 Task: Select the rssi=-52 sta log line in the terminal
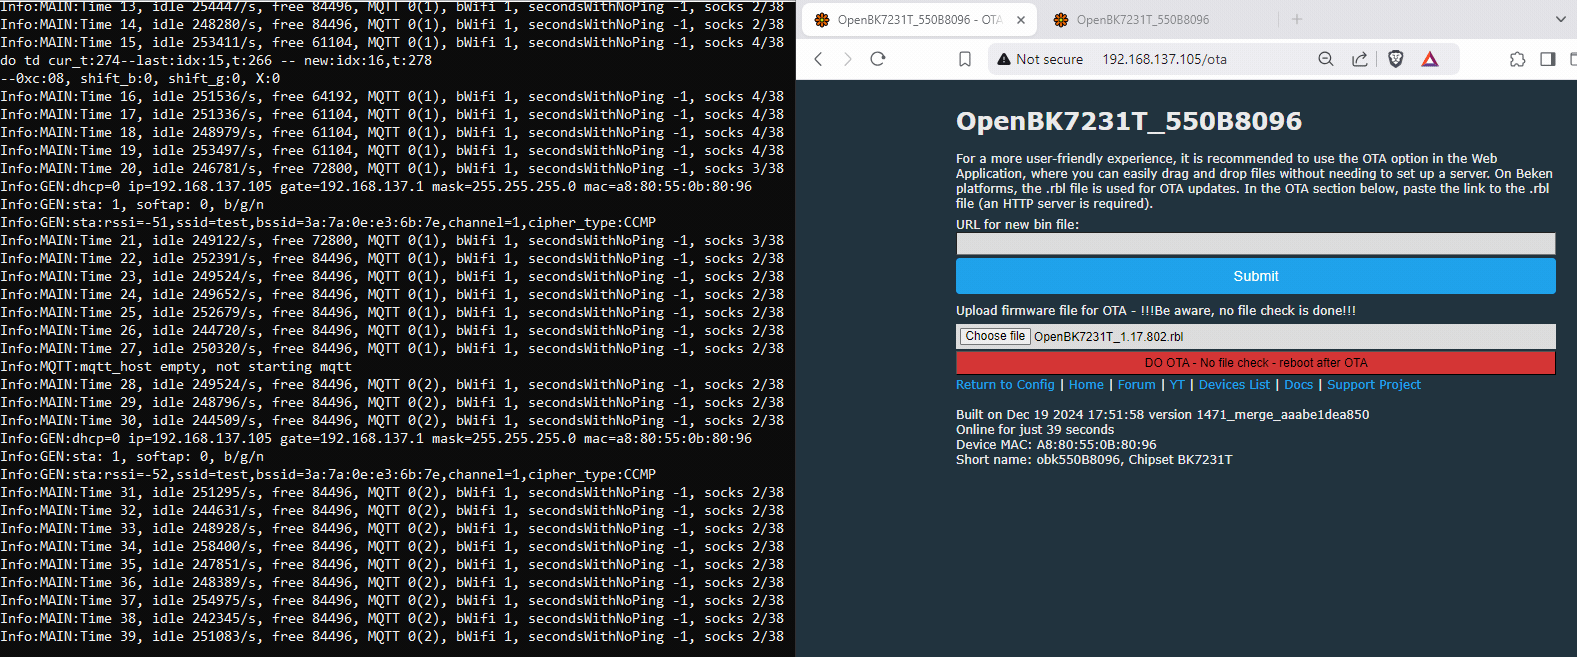(x=328, y=474)
